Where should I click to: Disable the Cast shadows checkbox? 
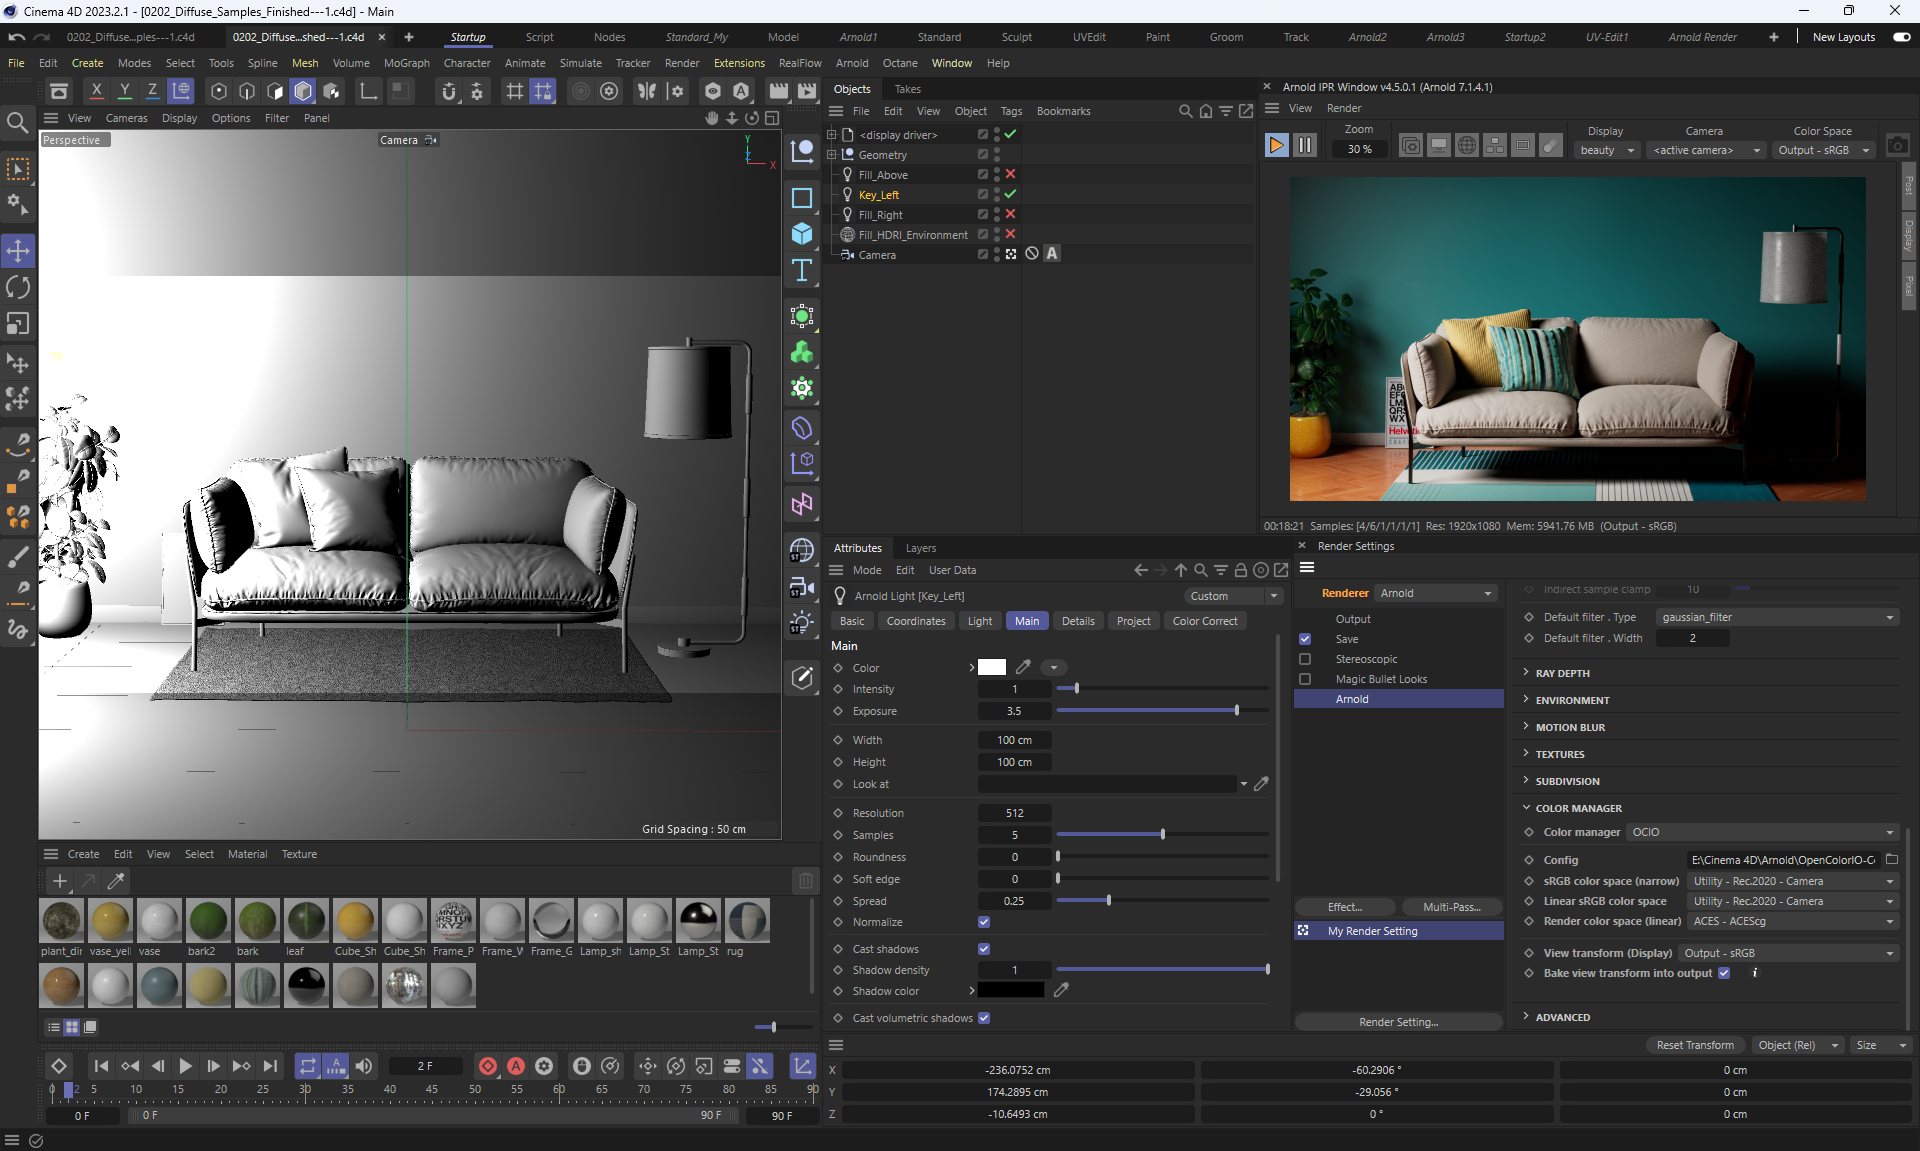[984, 949]
